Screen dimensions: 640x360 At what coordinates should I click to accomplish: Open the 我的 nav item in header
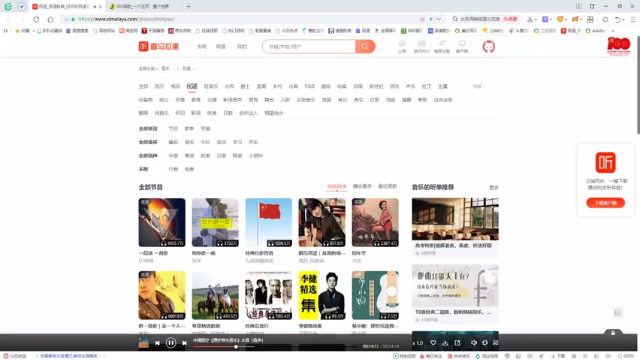(242, 47)
